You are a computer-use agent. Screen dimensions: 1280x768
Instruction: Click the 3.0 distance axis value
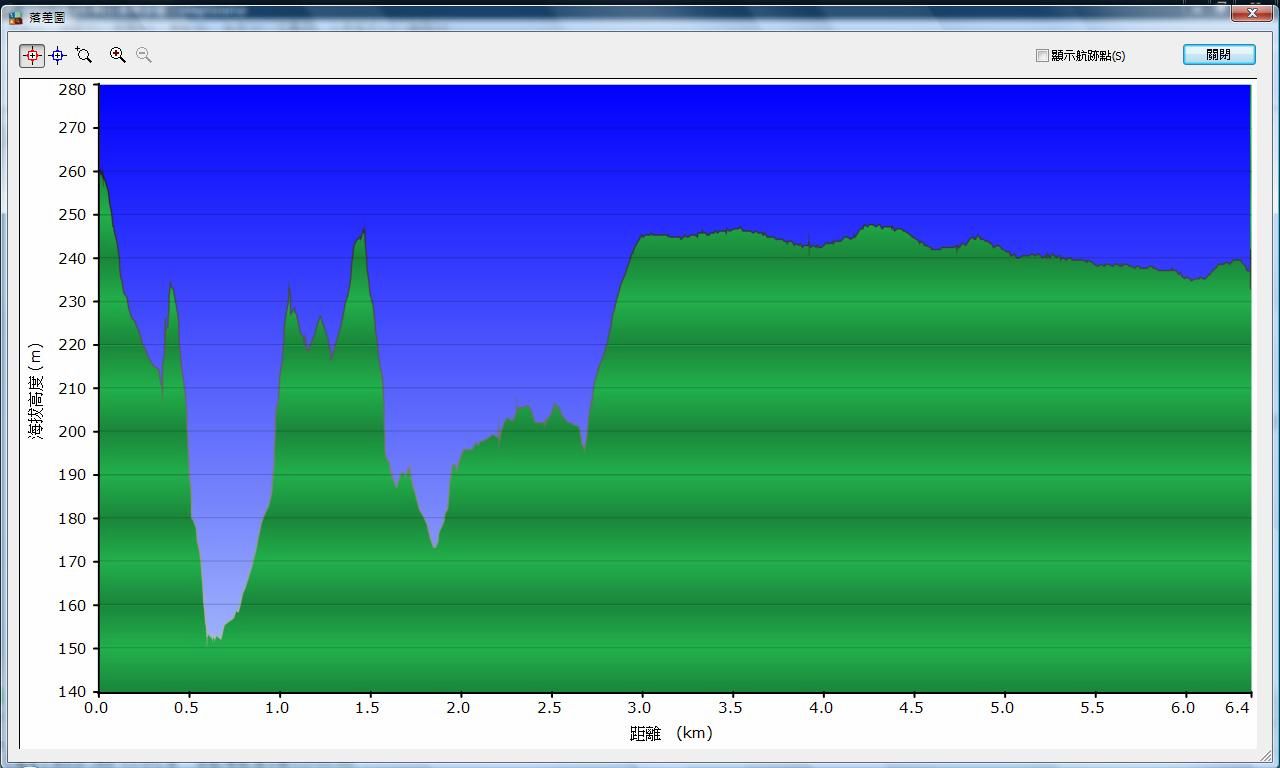pos(640,708)
